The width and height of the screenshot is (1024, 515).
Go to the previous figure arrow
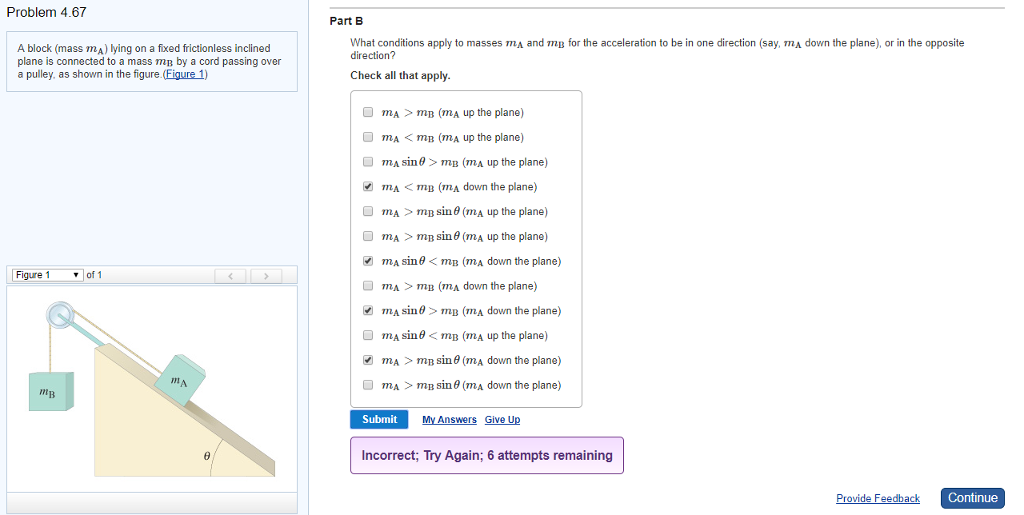pos(232,275)
